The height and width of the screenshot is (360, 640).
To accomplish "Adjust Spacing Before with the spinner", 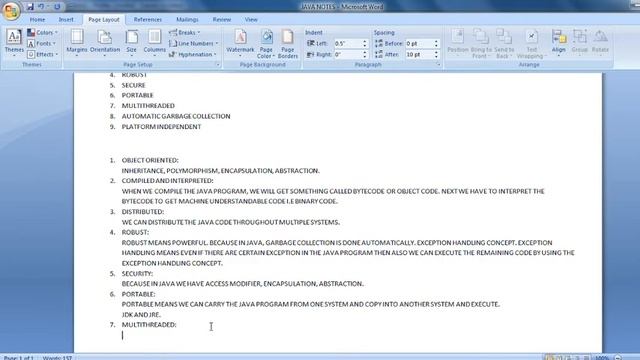I will pos(436,43).
